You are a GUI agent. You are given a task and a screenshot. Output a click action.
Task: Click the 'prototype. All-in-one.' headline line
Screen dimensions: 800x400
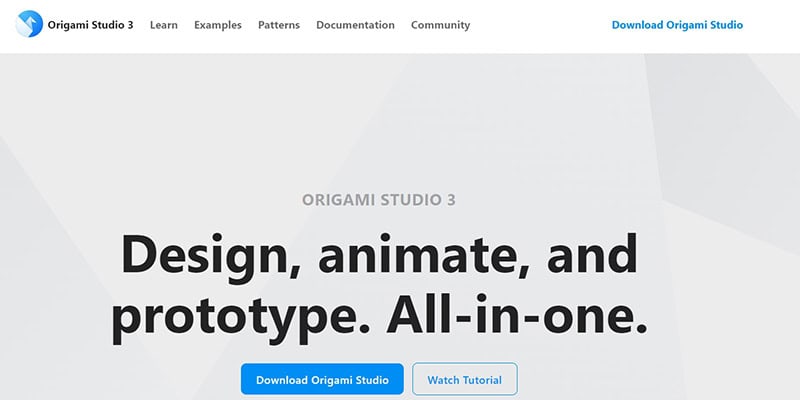[x=380, y=317]
